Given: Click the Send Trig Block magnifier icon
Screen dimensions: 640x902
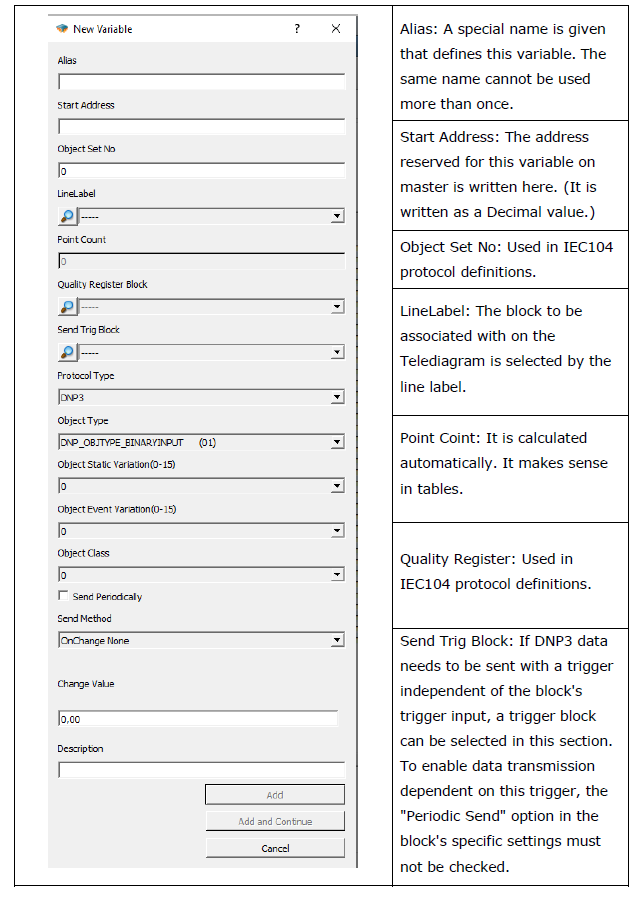Looking at the screenshot, I should (67, 352).
